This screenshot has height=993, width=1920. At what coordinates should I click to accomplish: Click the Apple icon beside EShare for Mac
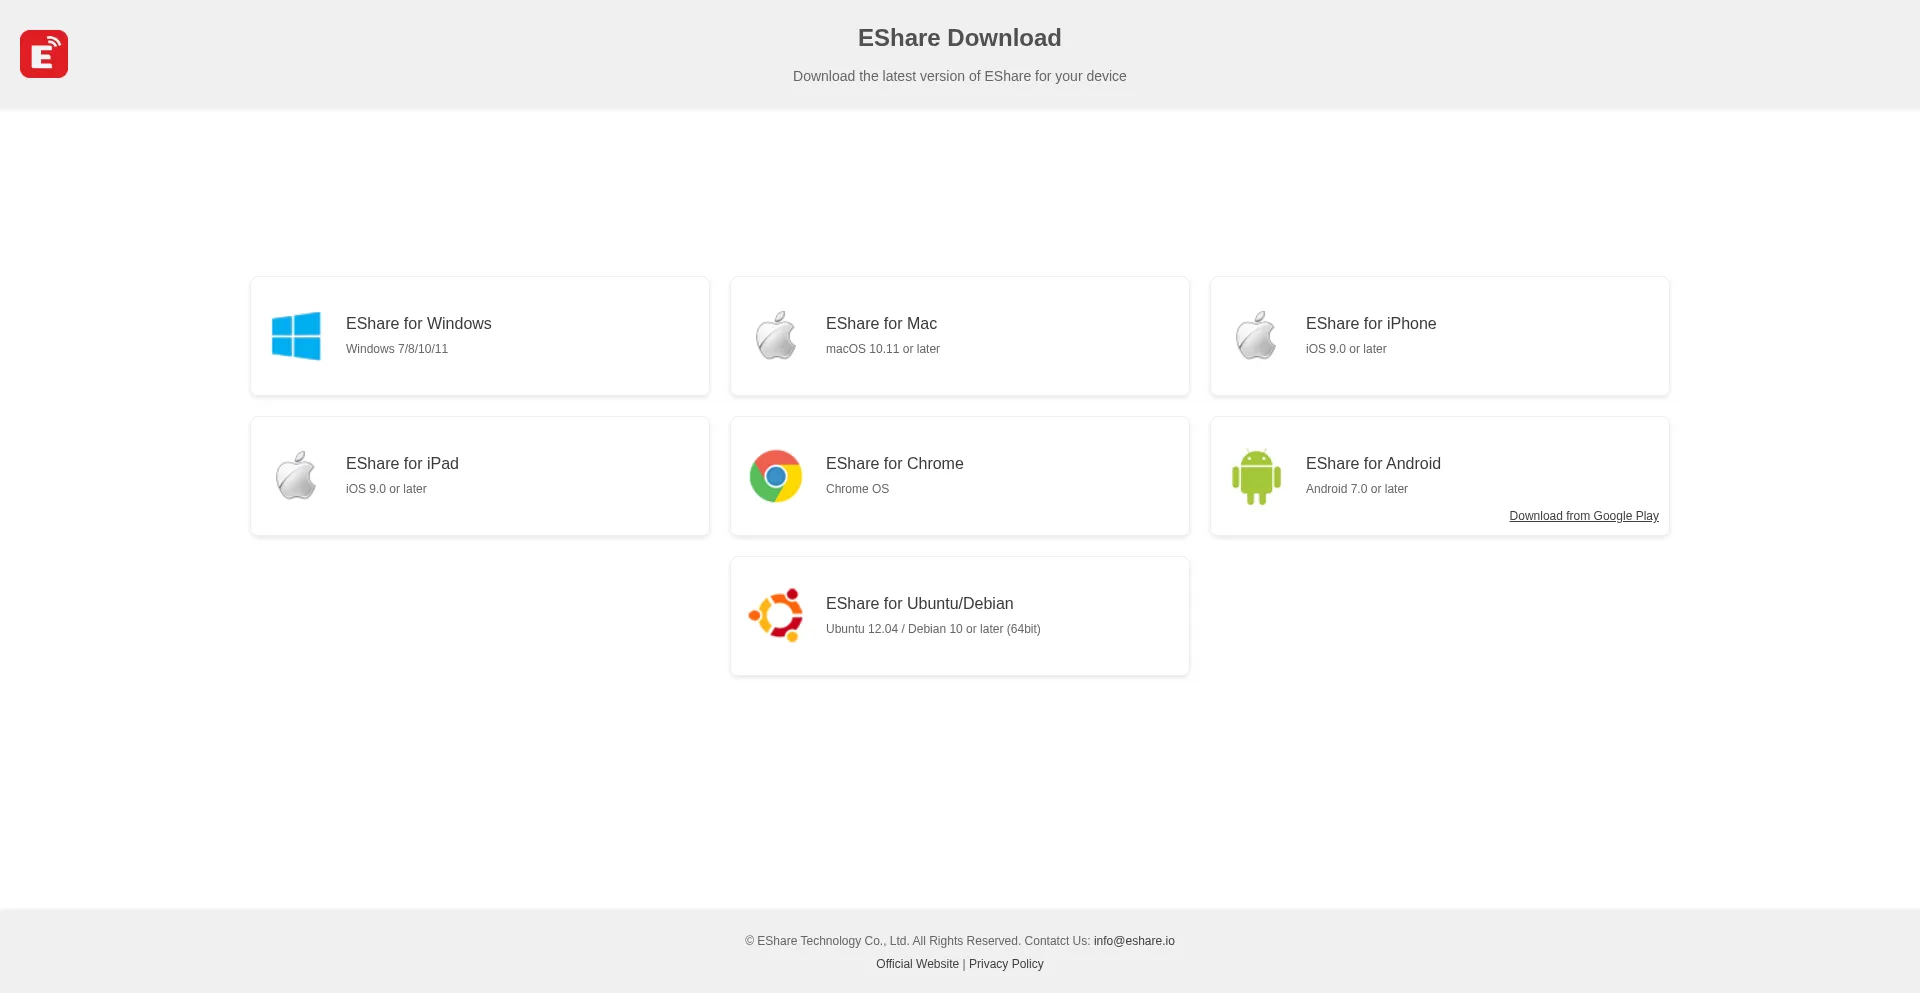(x=776, y=336)
